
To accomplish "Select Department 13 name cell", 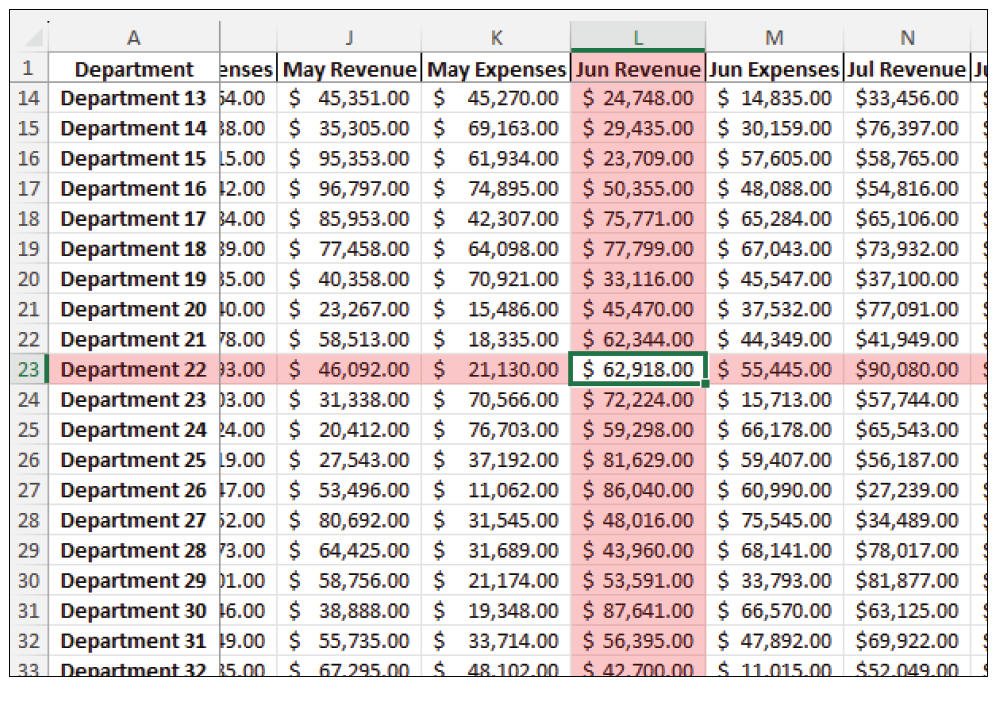I will point(133,98).
